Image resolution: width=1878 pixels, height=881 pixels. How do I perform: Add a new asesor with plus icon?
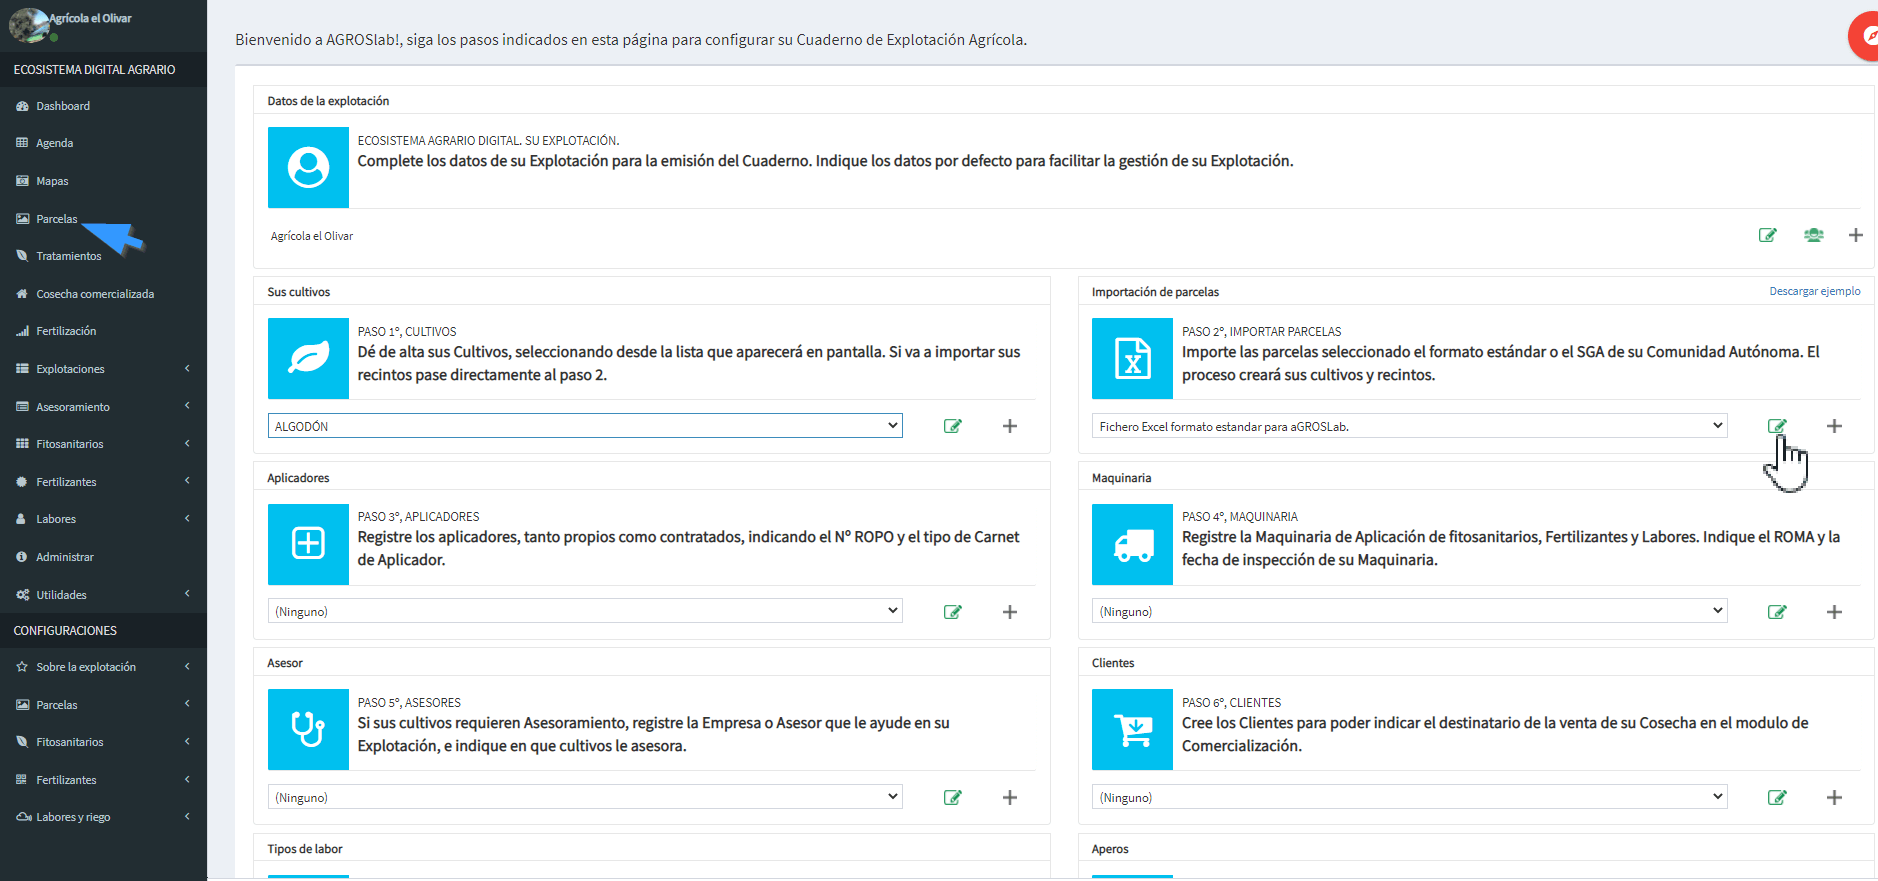coord(1010,797)
